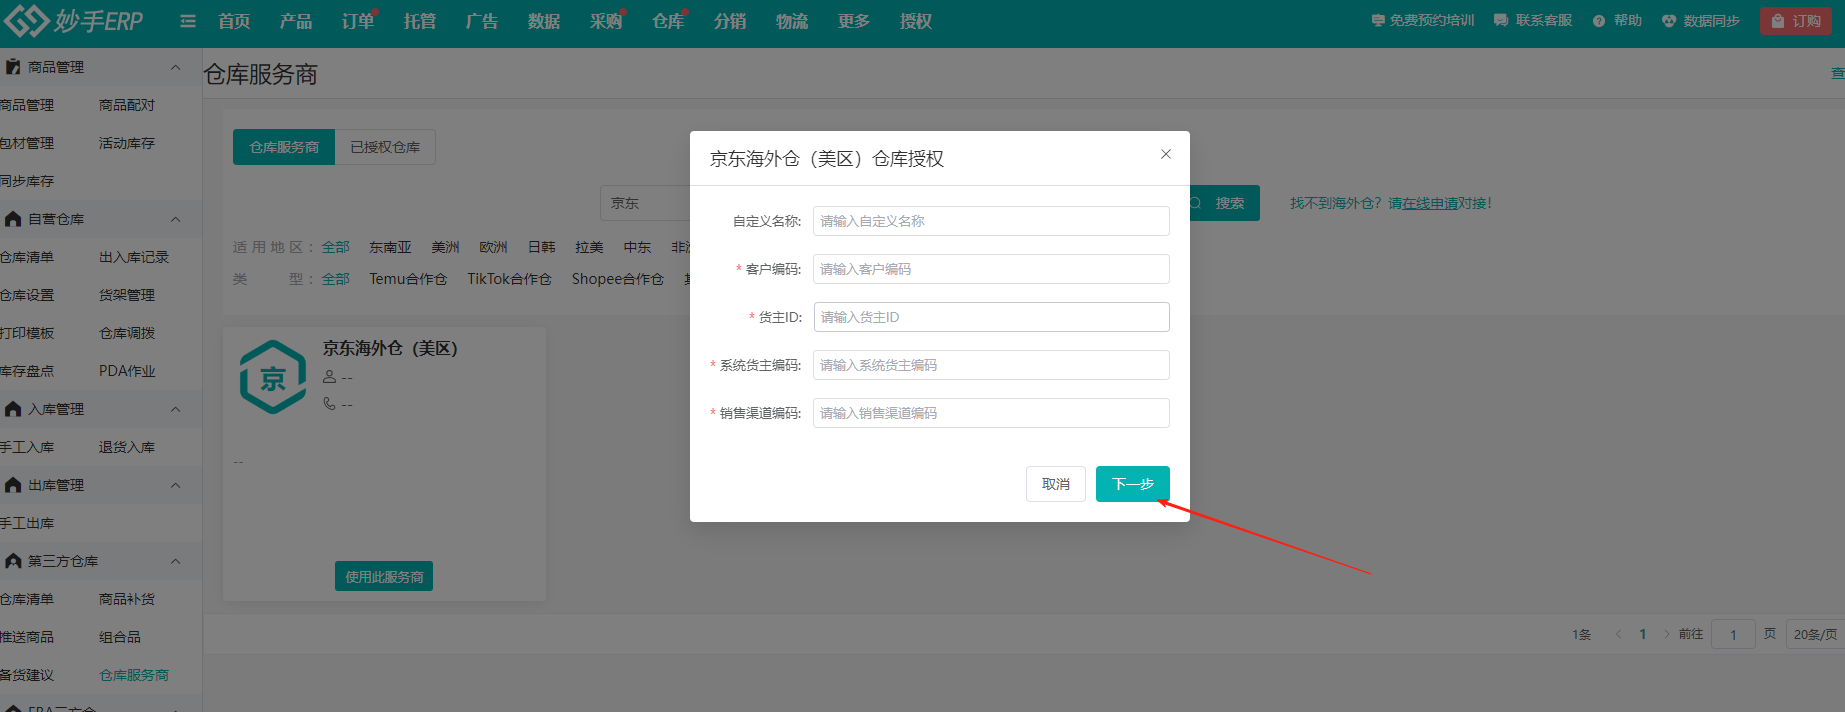Image resolution: width=1845 pixels, height=712 pixels.
Task: Open the 帮助 help menu
Action: point(1617,20)
